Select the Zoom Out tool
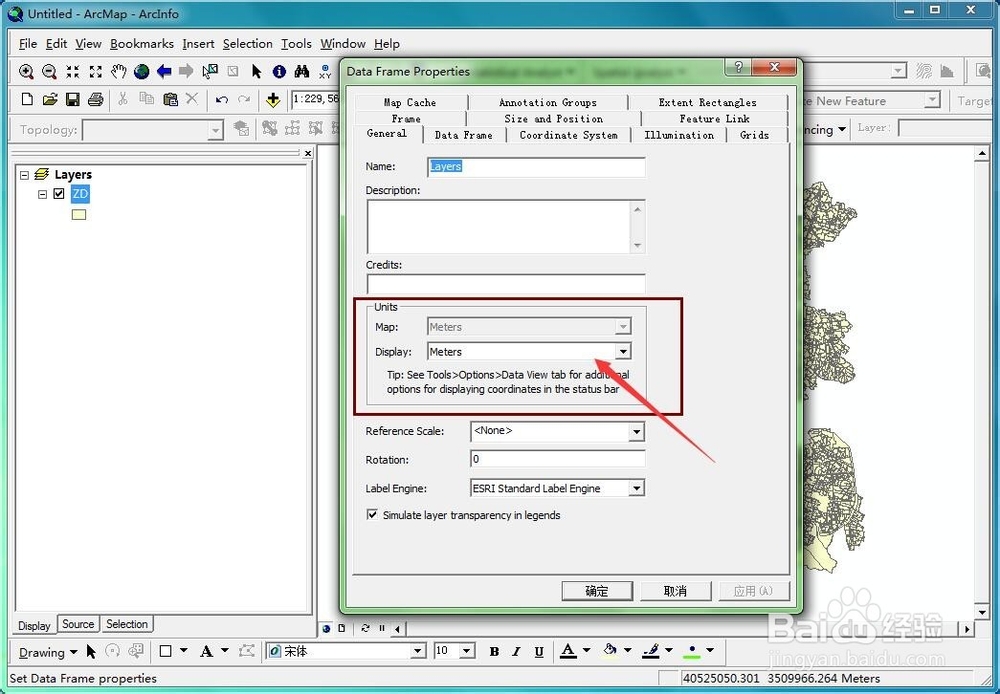This screenshot has width=1000, height=694. tap(49, 71)
